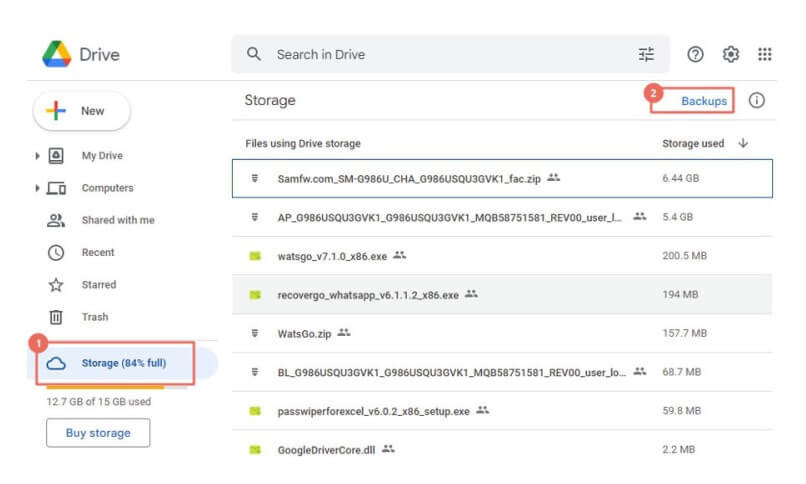Click the Computers devices icon
806x484 pixels.
[x=56, y=188]
